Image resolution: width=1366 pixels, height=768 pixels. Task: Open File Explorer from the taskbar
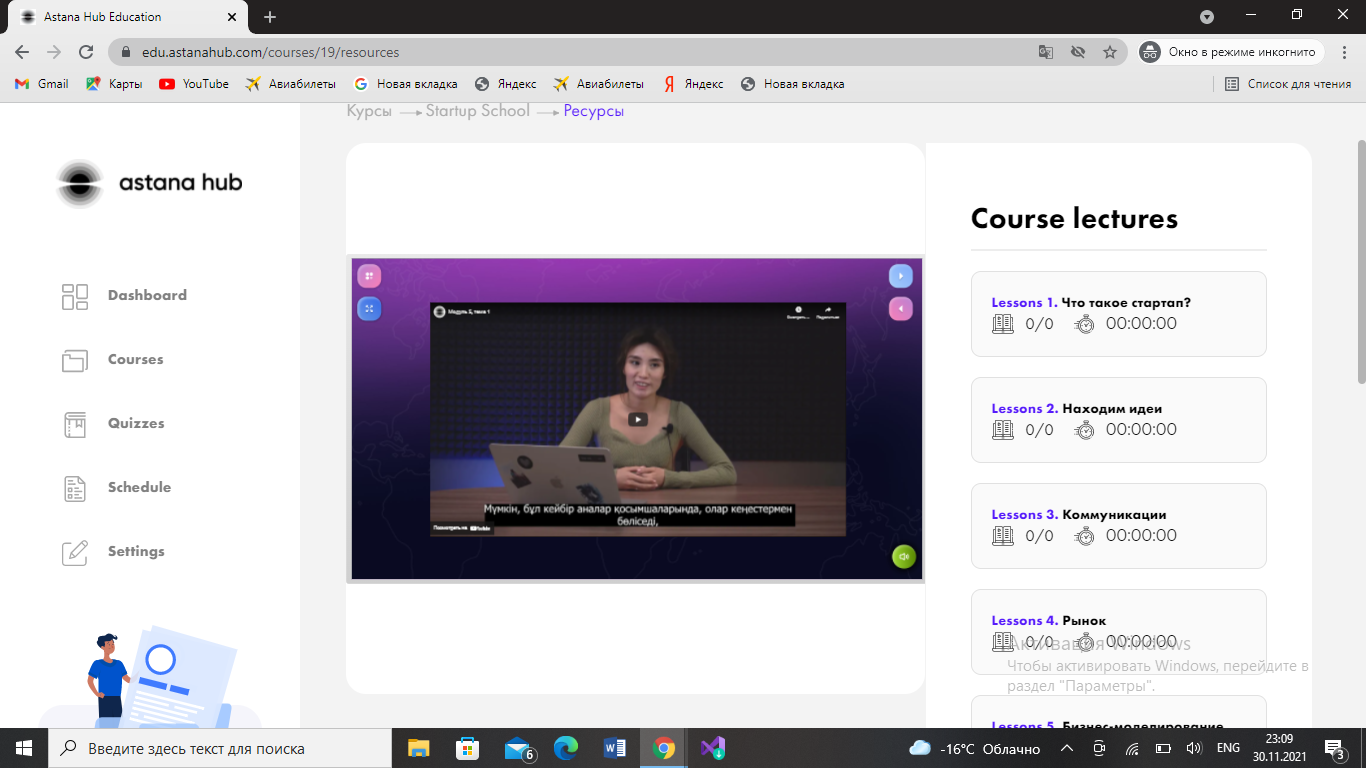pyautogui.click(x=418, y=748)
